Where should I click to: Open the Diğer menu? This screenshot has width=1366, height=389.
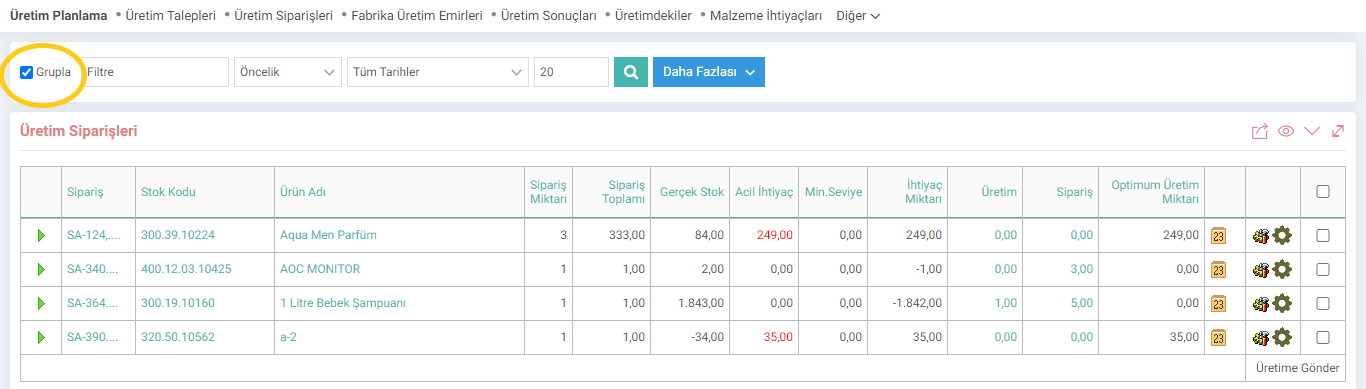tap(857, 16)
